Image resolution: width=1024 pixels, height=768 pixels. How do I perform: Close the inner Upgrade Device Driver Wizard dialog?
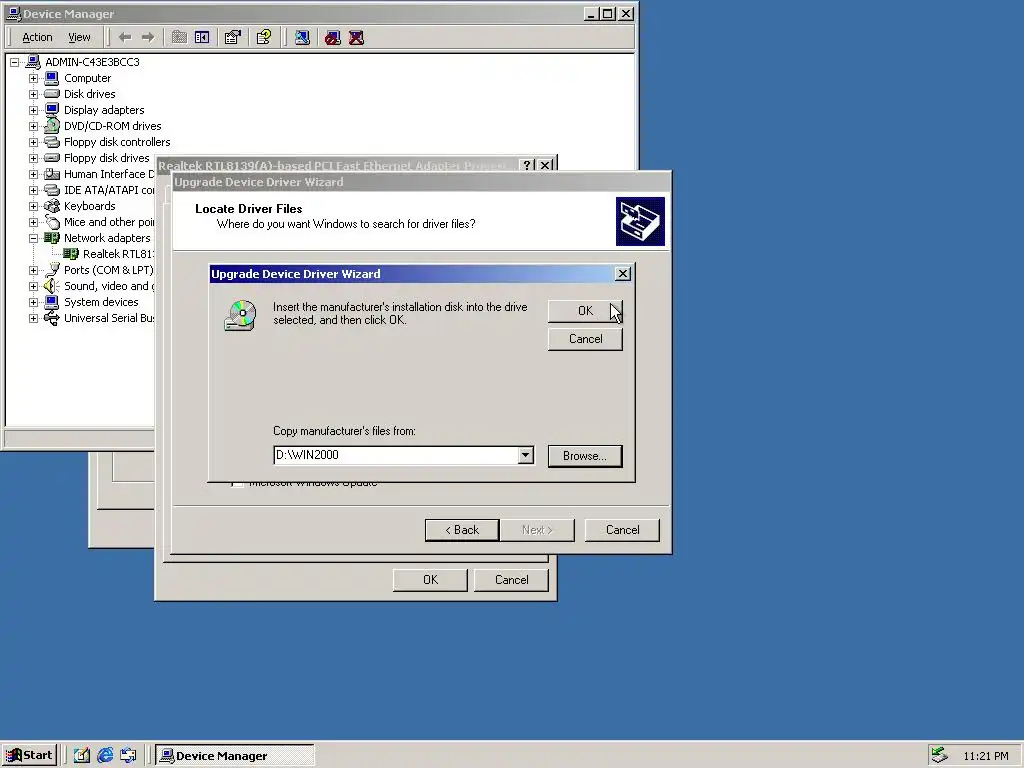(623, 274)
